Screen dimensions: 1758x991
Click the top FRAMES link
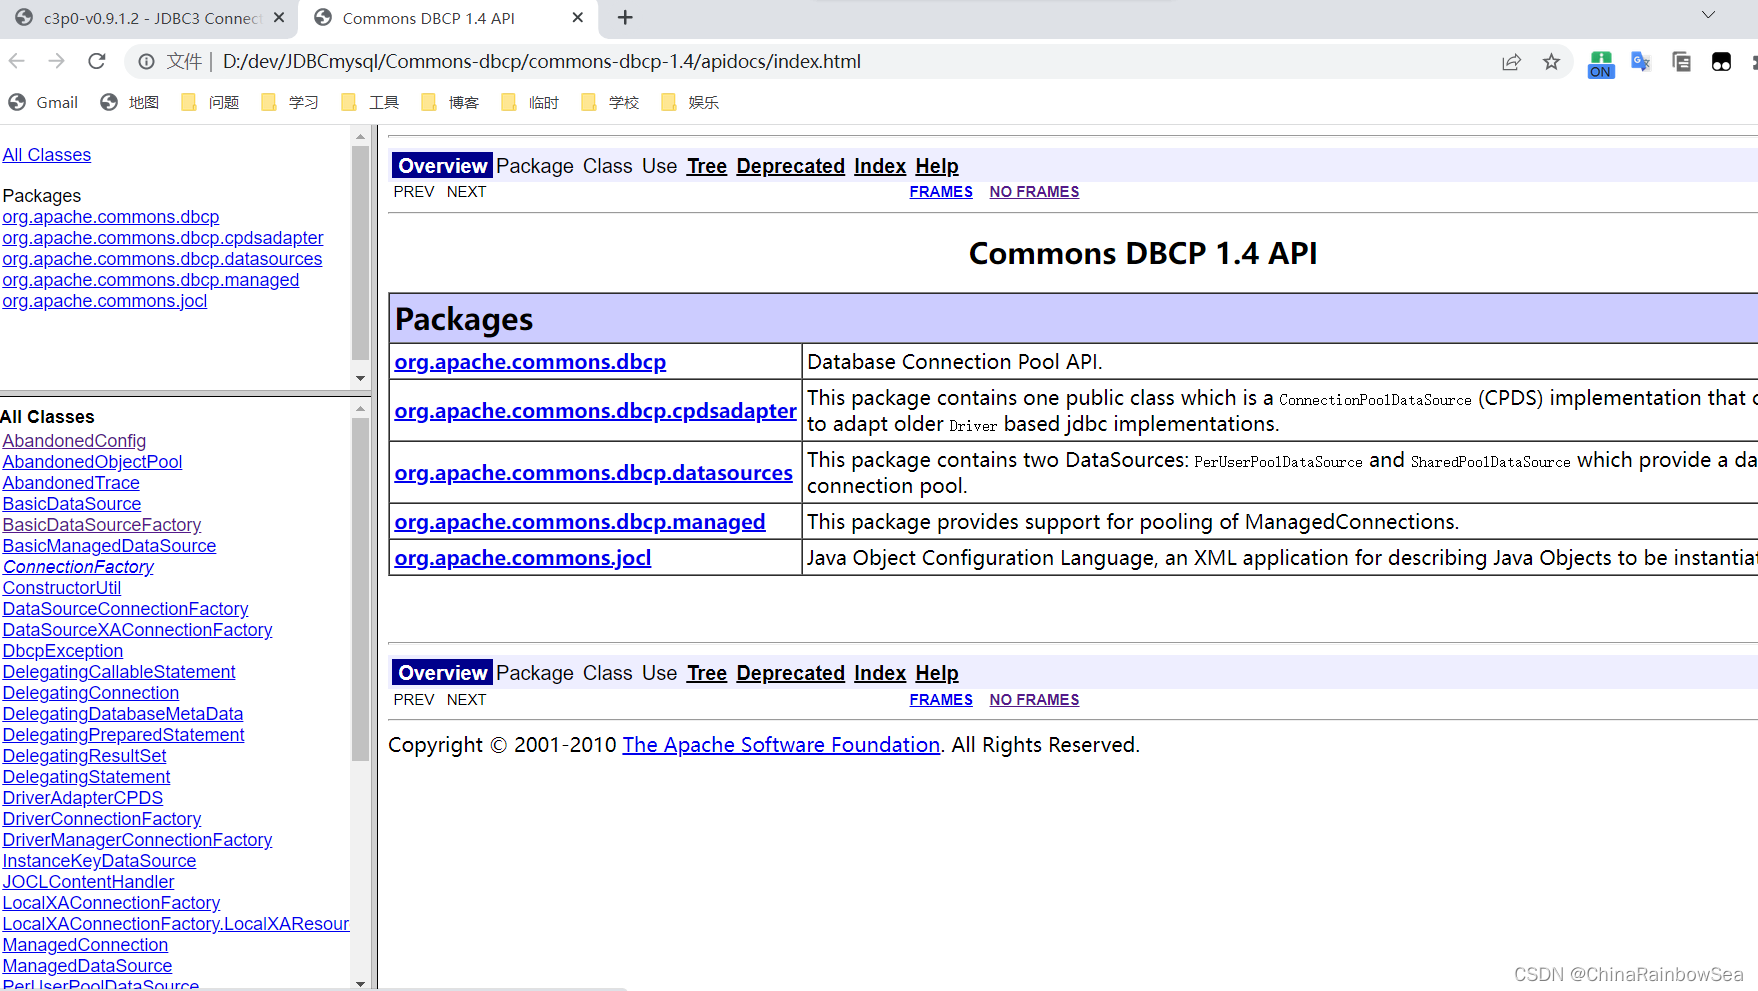coord(941,192)
